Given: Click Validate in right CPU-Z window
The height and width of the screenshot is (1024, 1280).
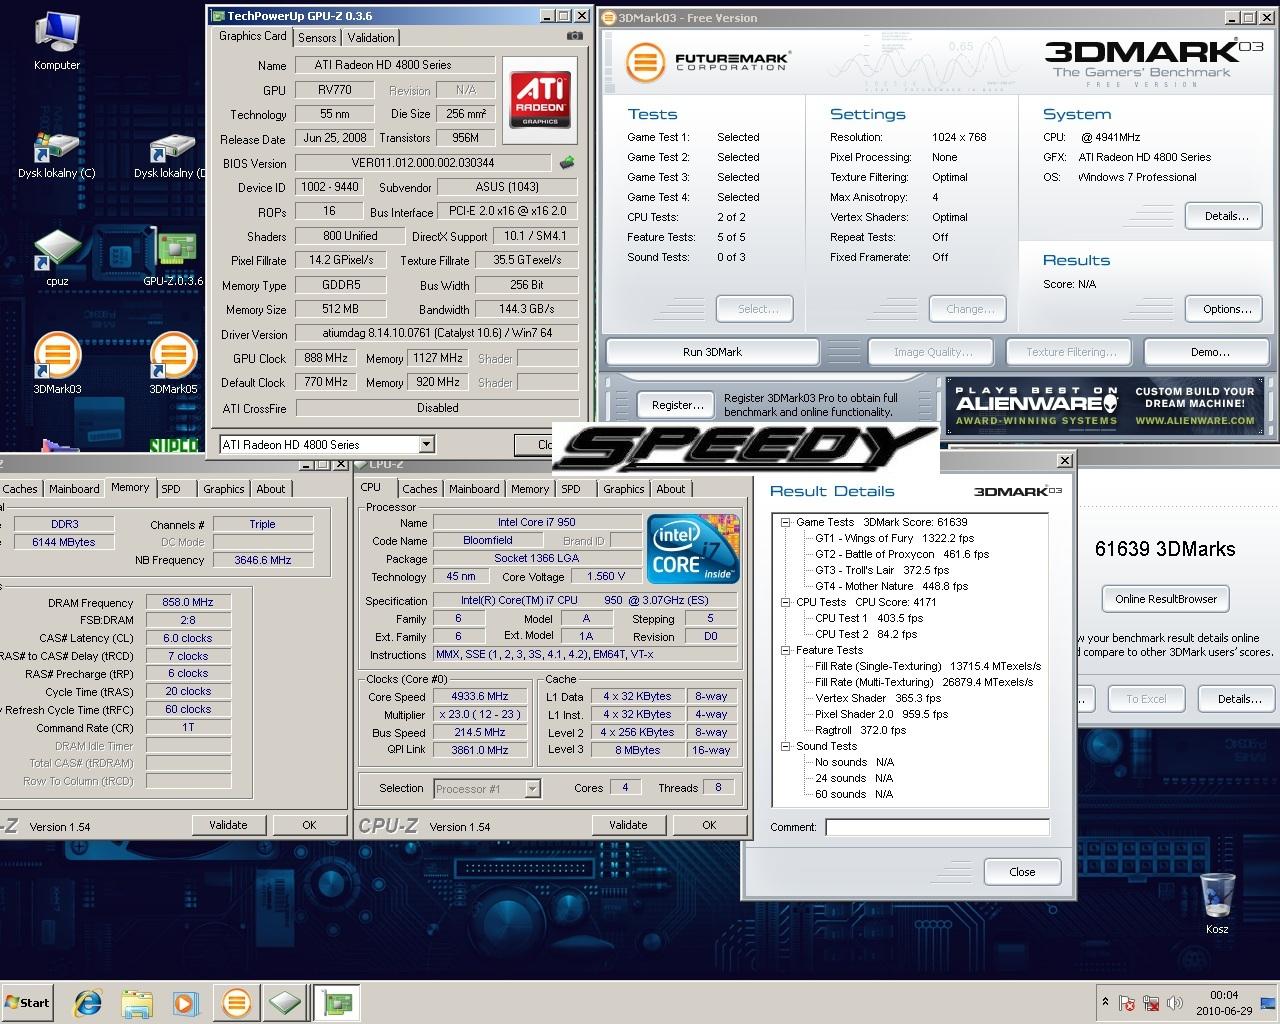Looking at the screenshot, I should (x=627, y=825).
